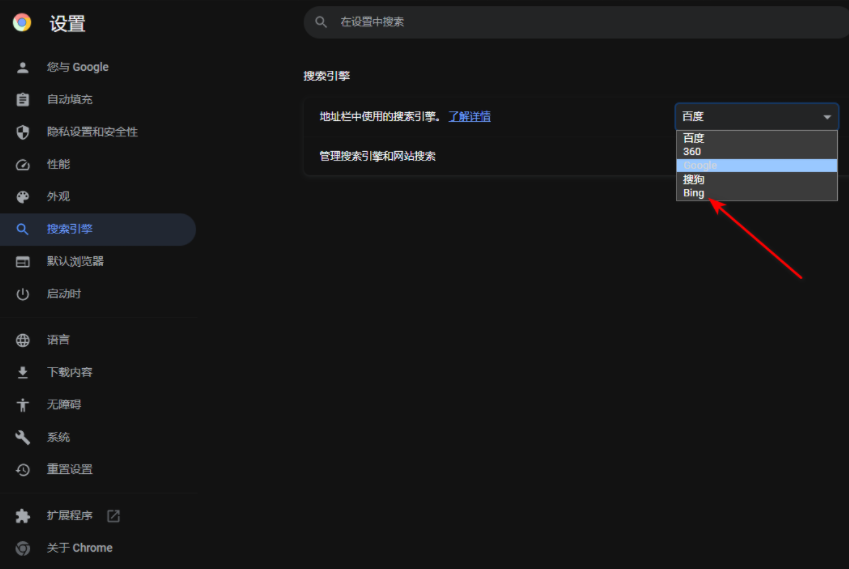
Task: Click the accessibility icon for 无障碍
Action: (23, 405)
